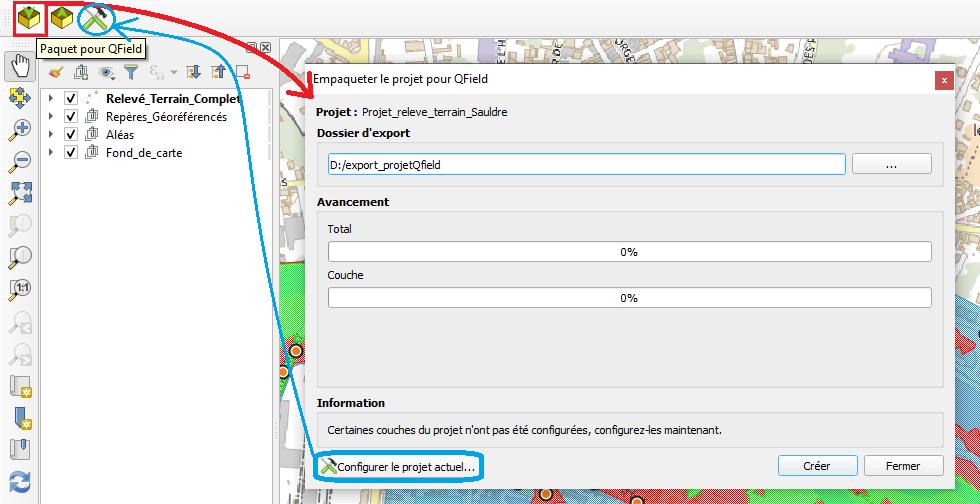Screen dimensions: 980x504
Task: Expand the Fond_de_carte group
Action: 51,153
